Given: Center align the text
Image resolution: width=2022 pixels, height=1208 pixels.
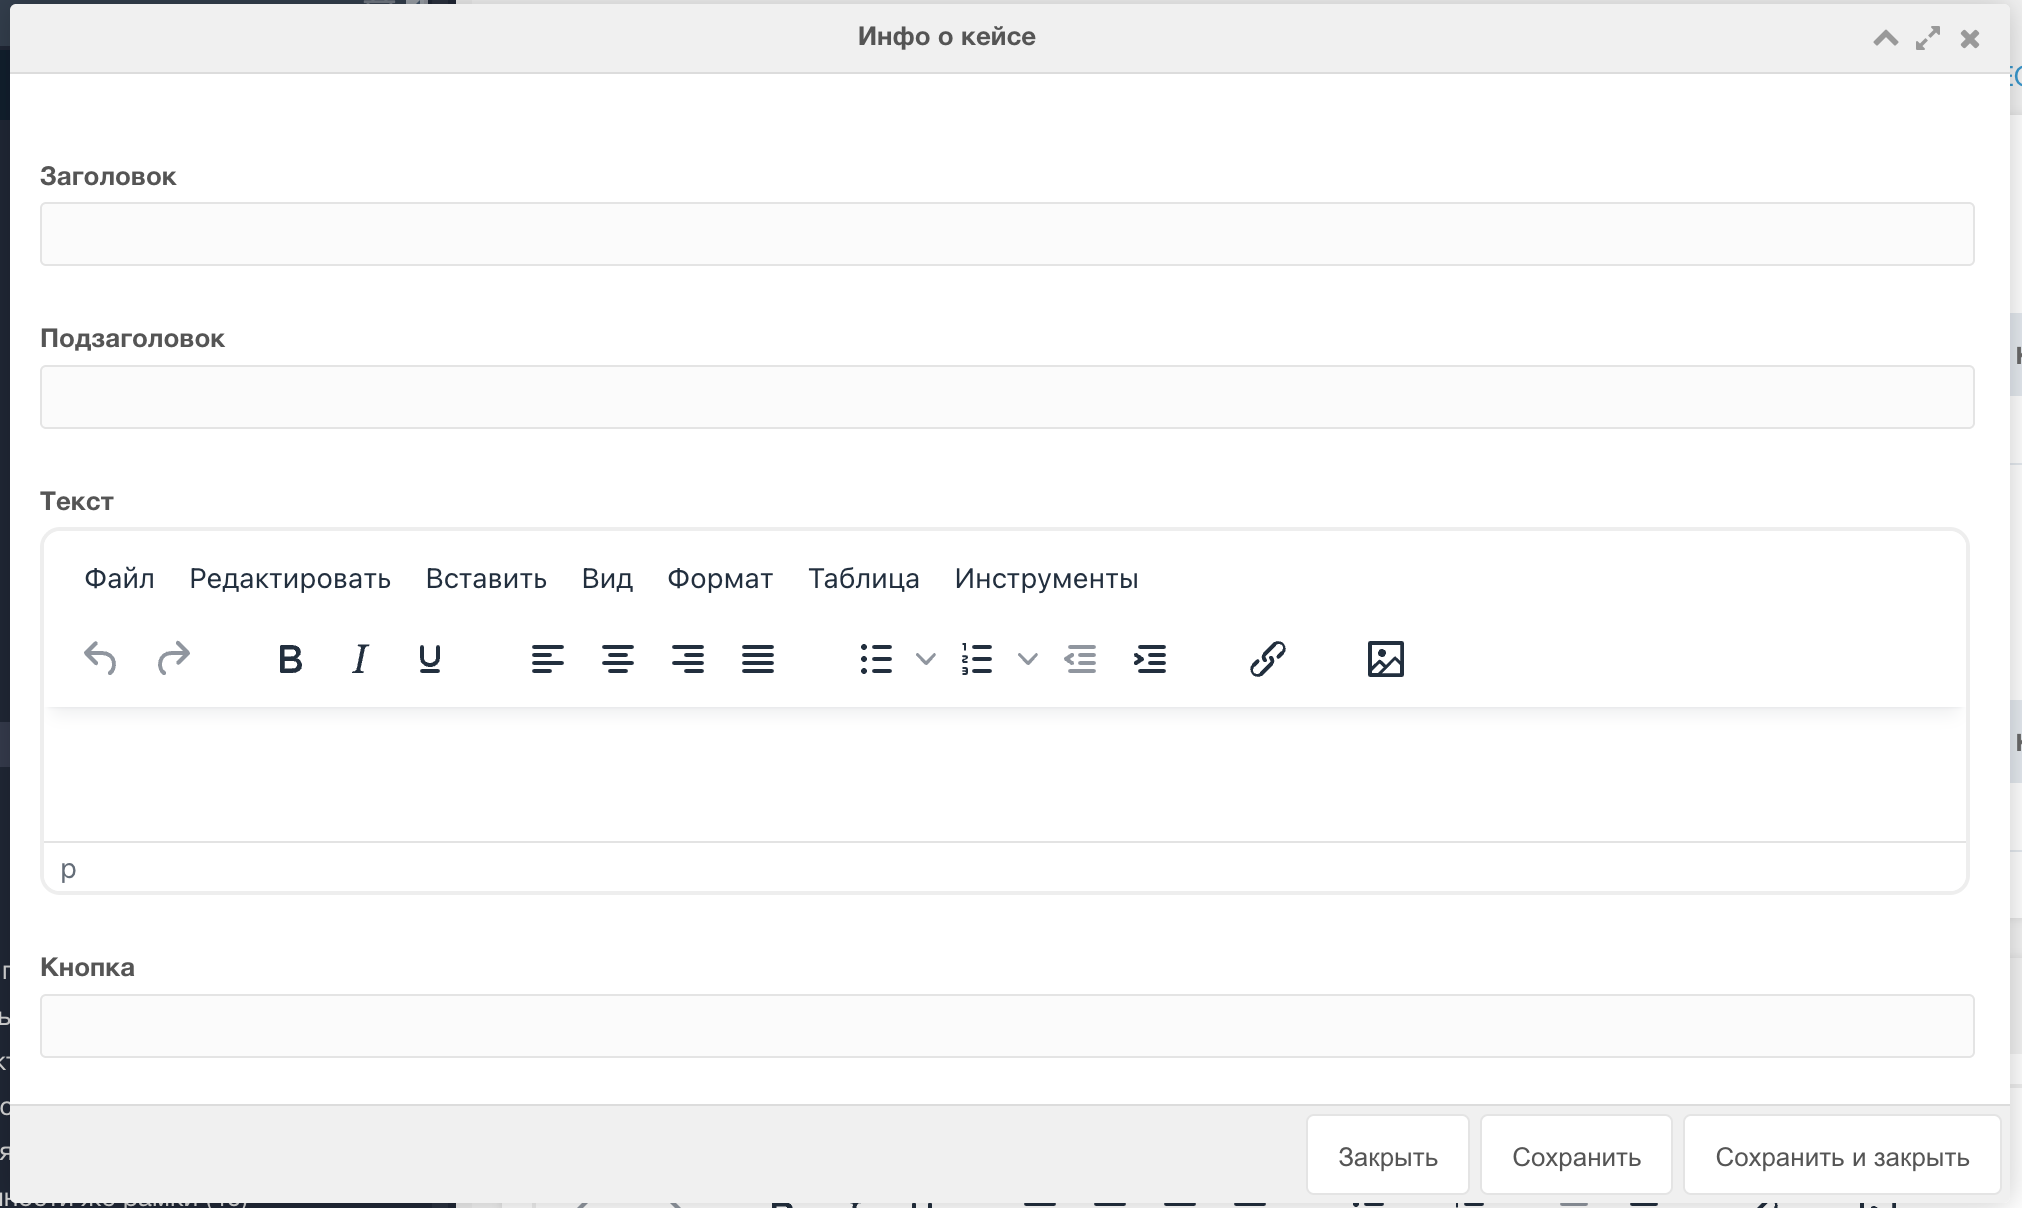Looking at the screenshot, I should [617, 659].
